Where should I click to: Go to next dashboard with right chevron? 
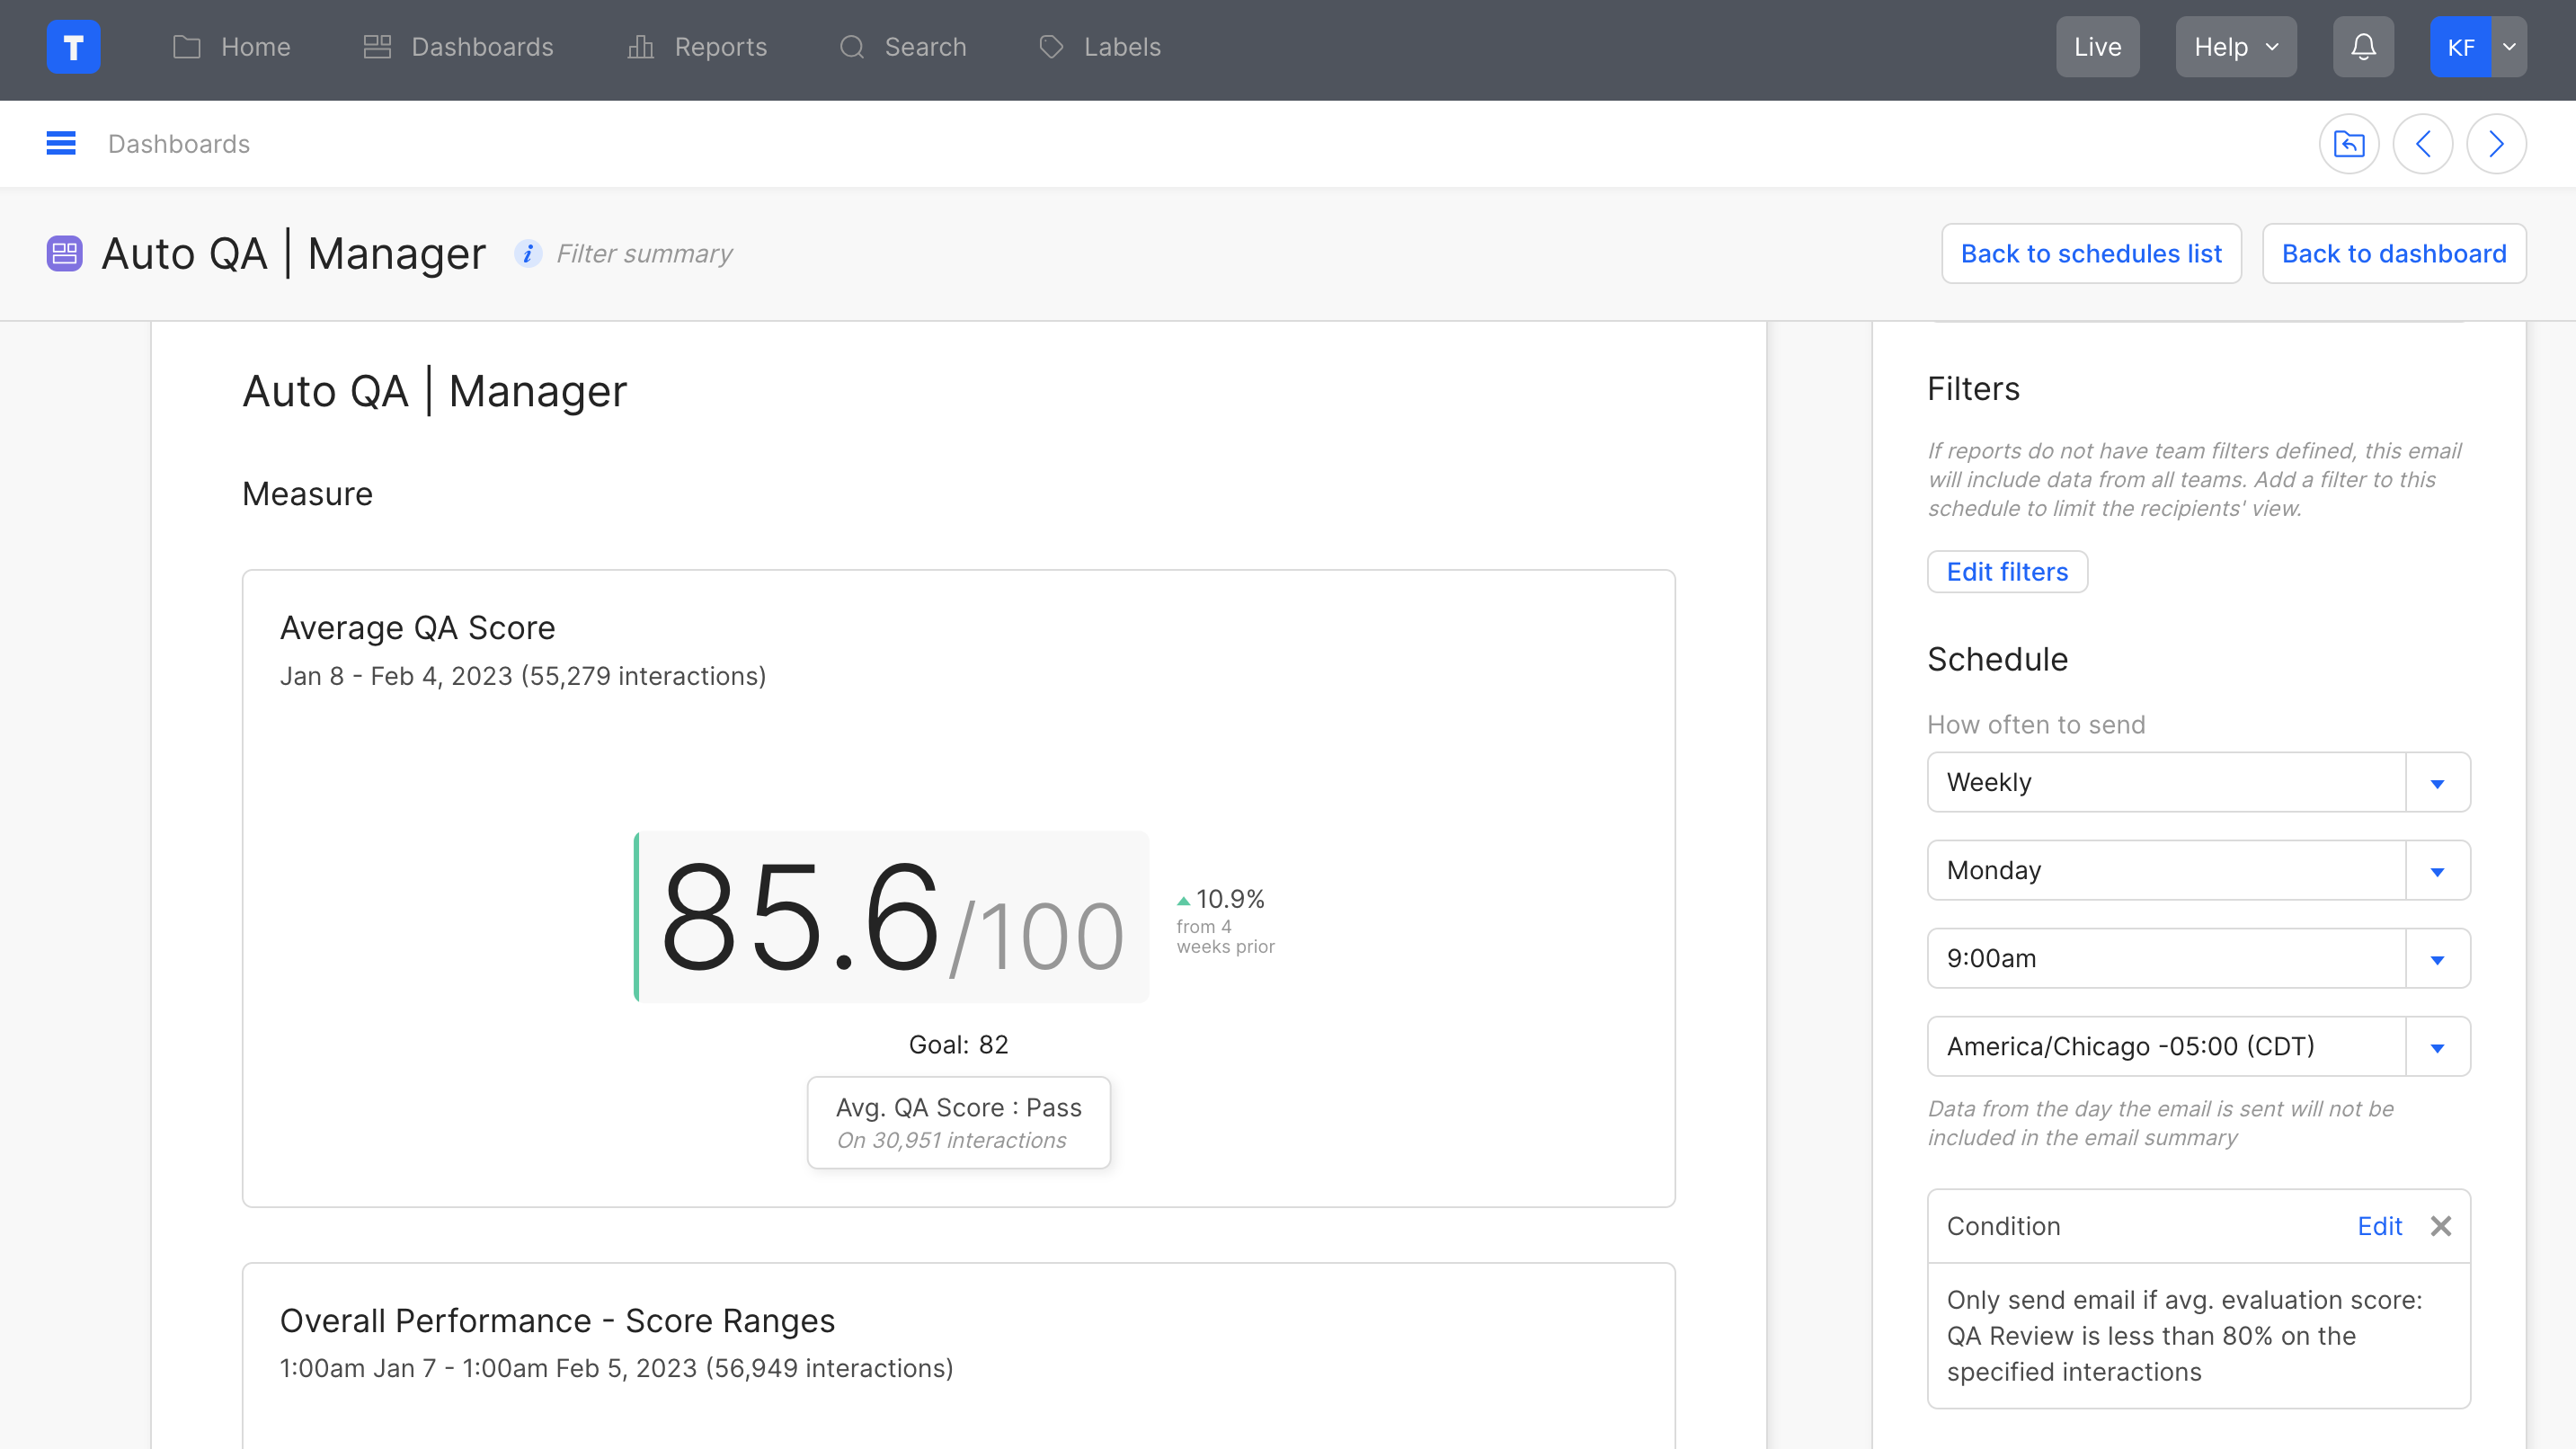2496,144
